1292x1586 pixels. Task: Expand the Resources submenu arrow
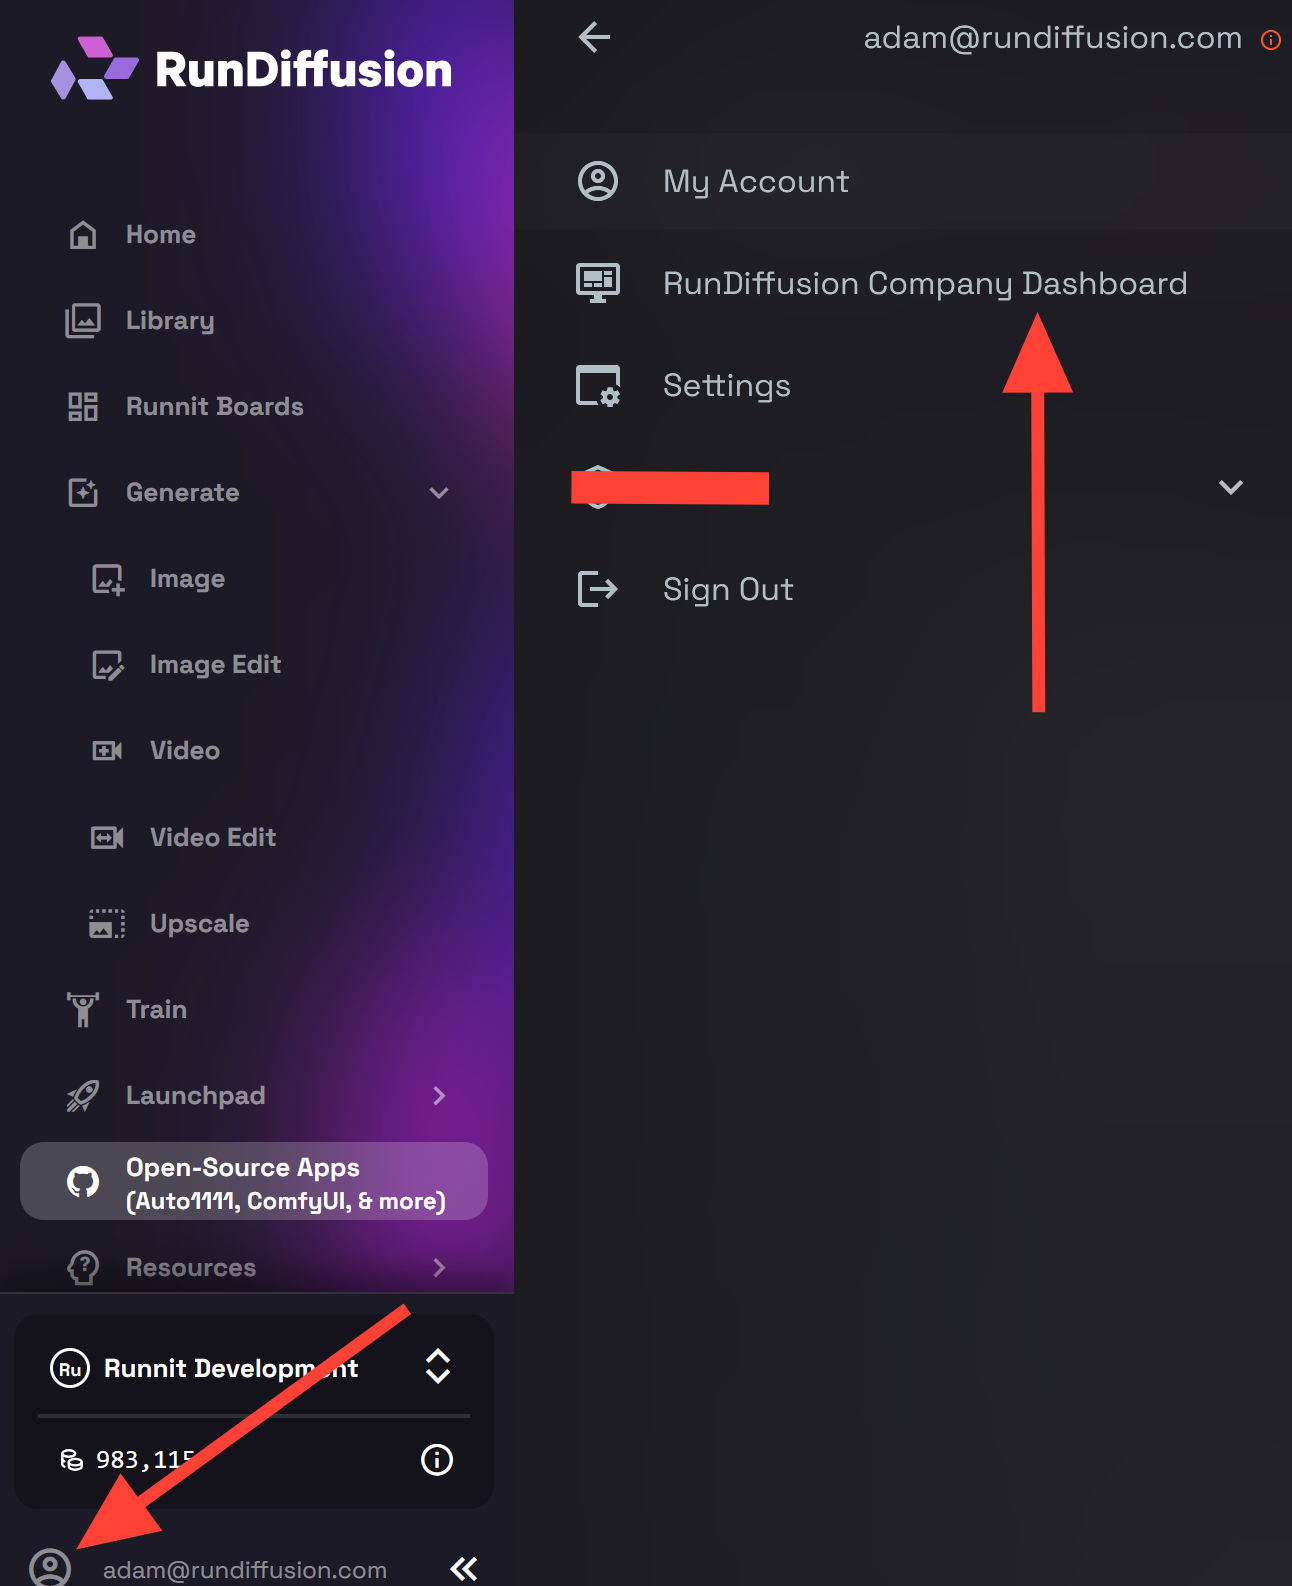[x=439, y=1268]
